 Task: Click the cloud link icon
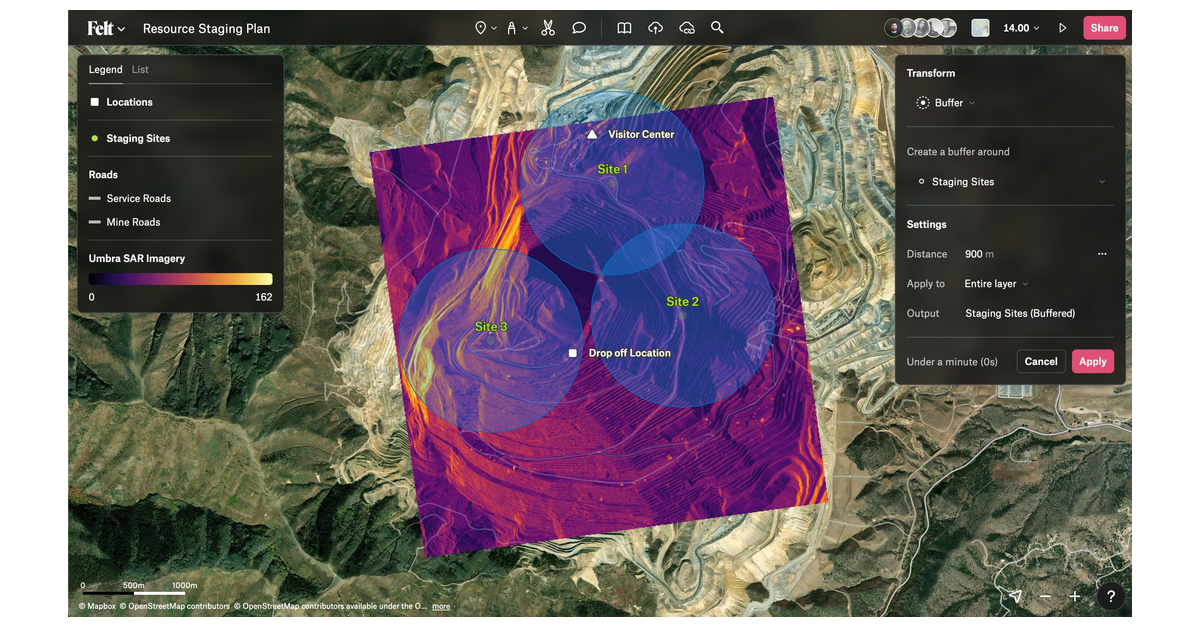click(687, 28)
